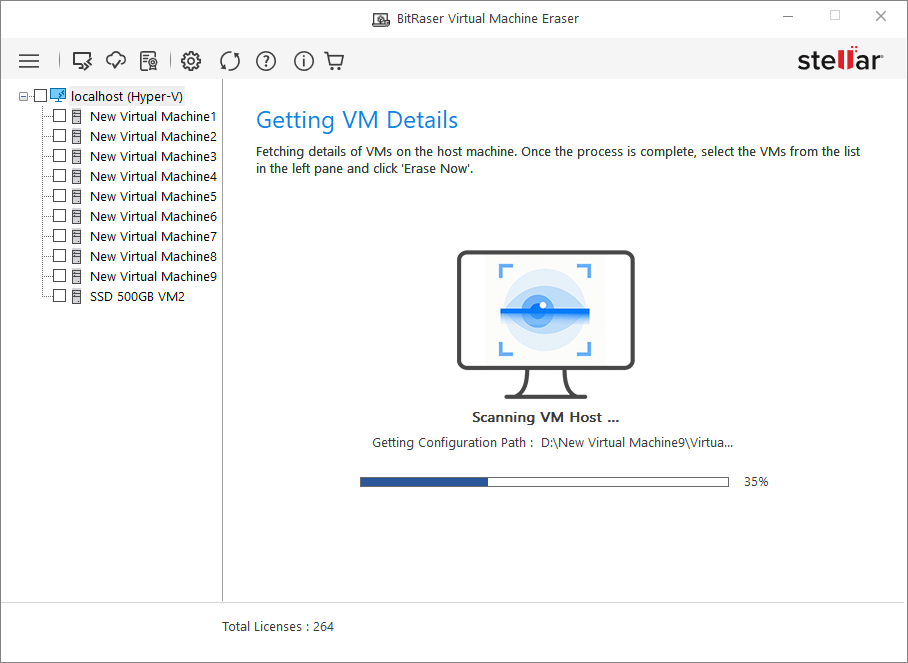Image resolution: width=908 pixels, height=663 pixels.
Task: Click server icon beside New Virtual Machine9
Action: 76,276
